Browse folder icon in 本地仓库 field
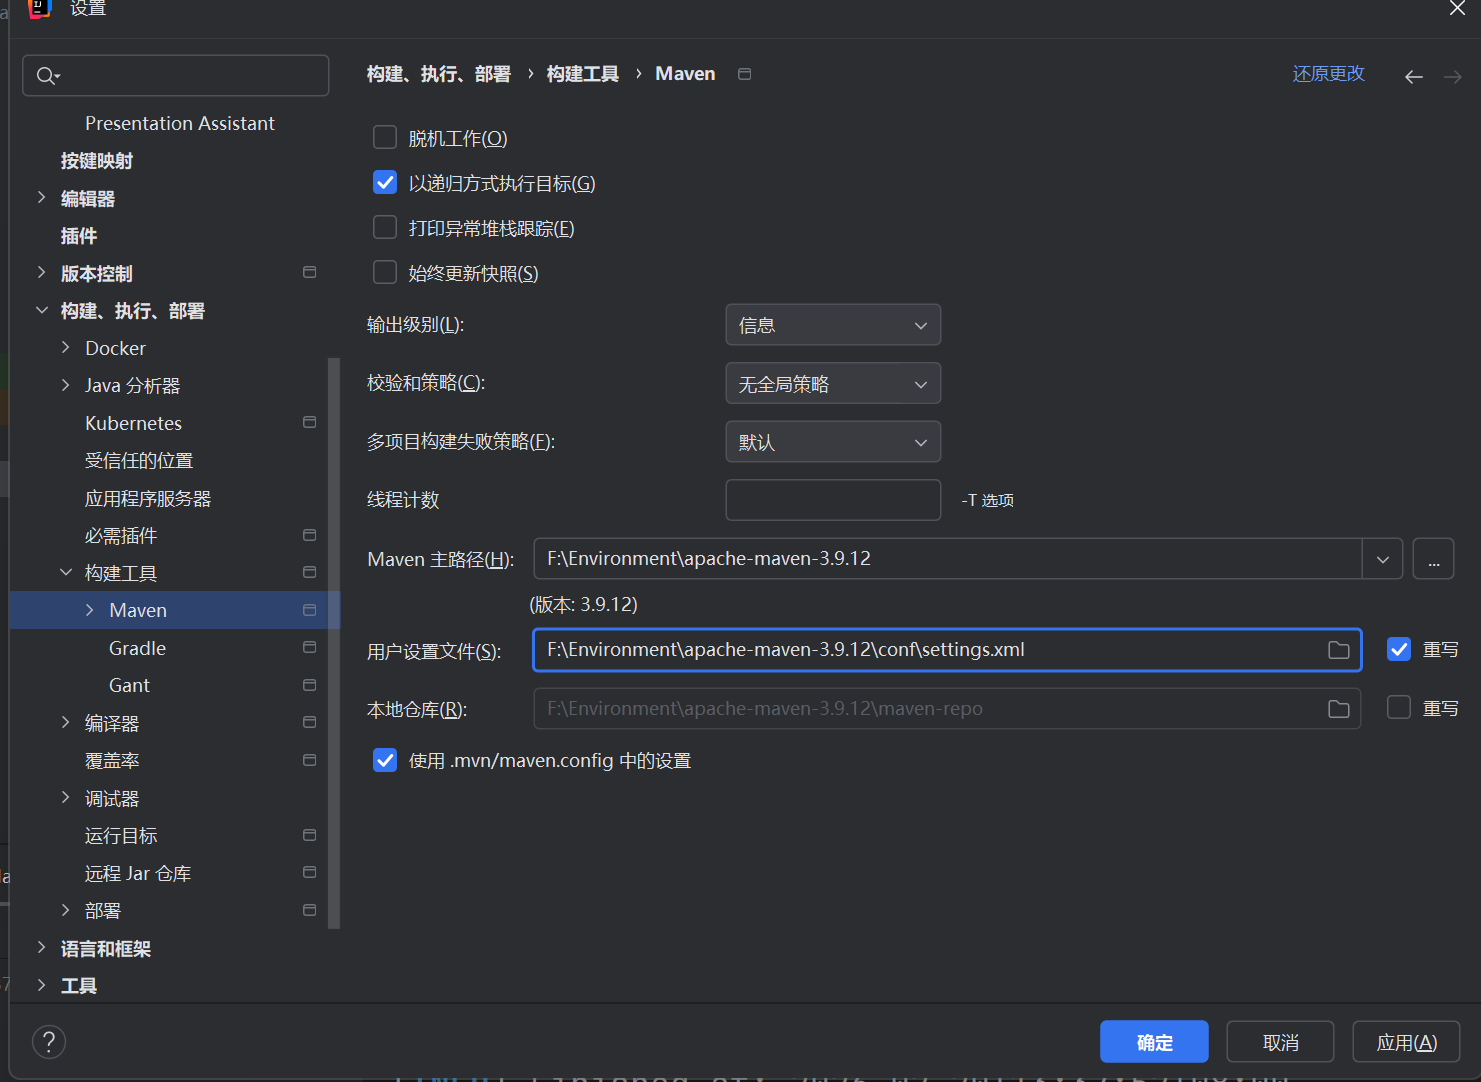Screen dimensions: 1481x1082 pos(1338,709)
